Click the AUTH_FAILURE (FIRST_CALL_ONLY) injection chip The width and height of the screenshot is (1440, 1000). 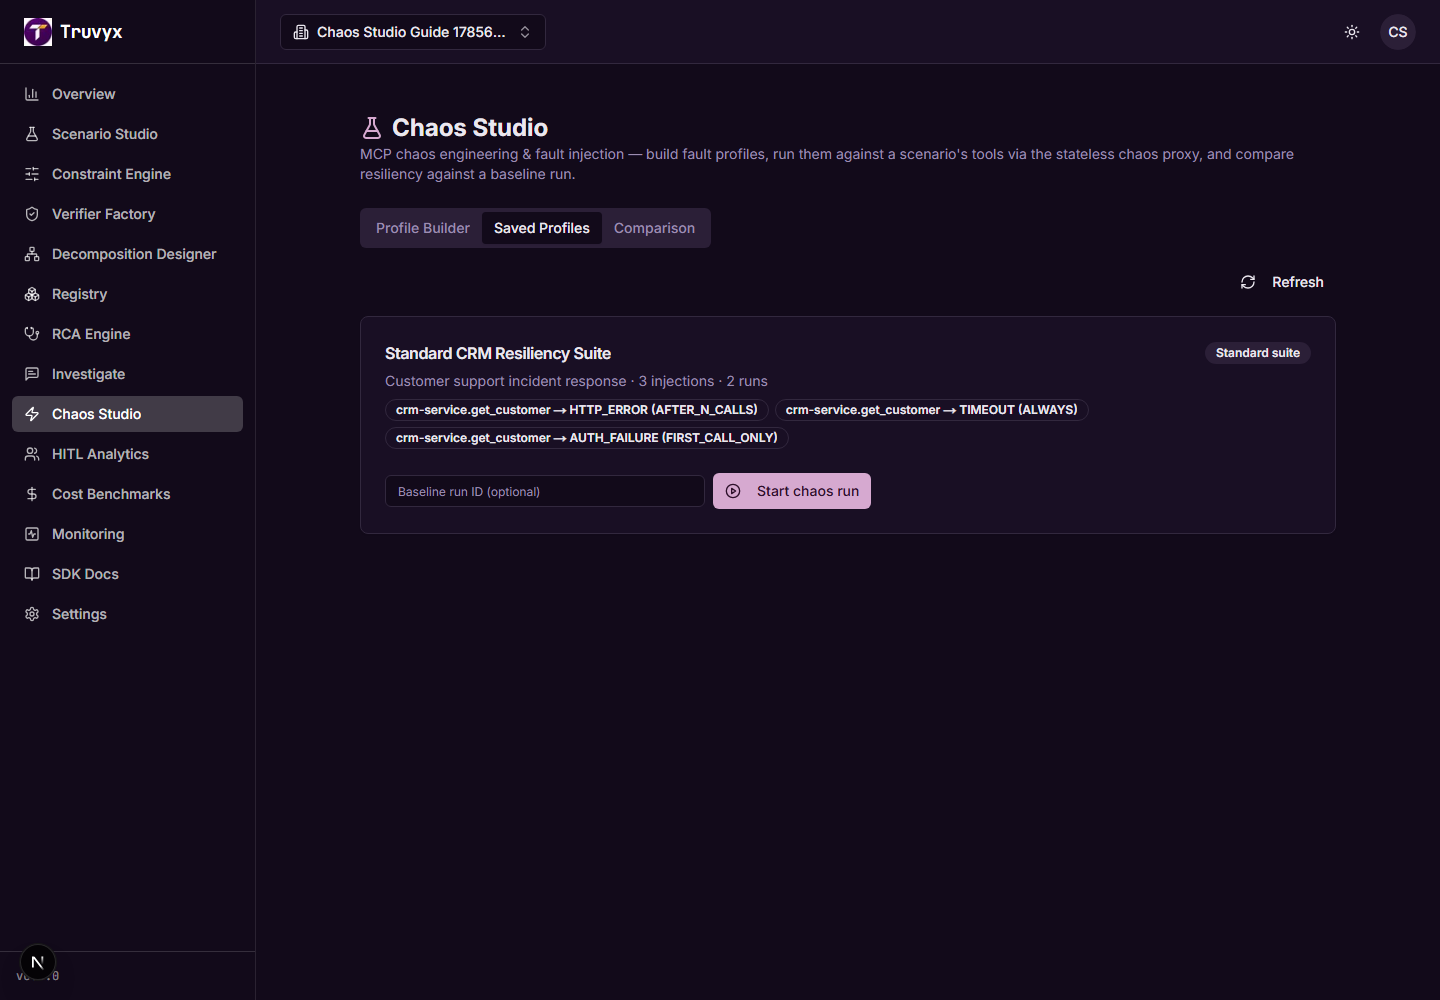[x=587, y=438]
